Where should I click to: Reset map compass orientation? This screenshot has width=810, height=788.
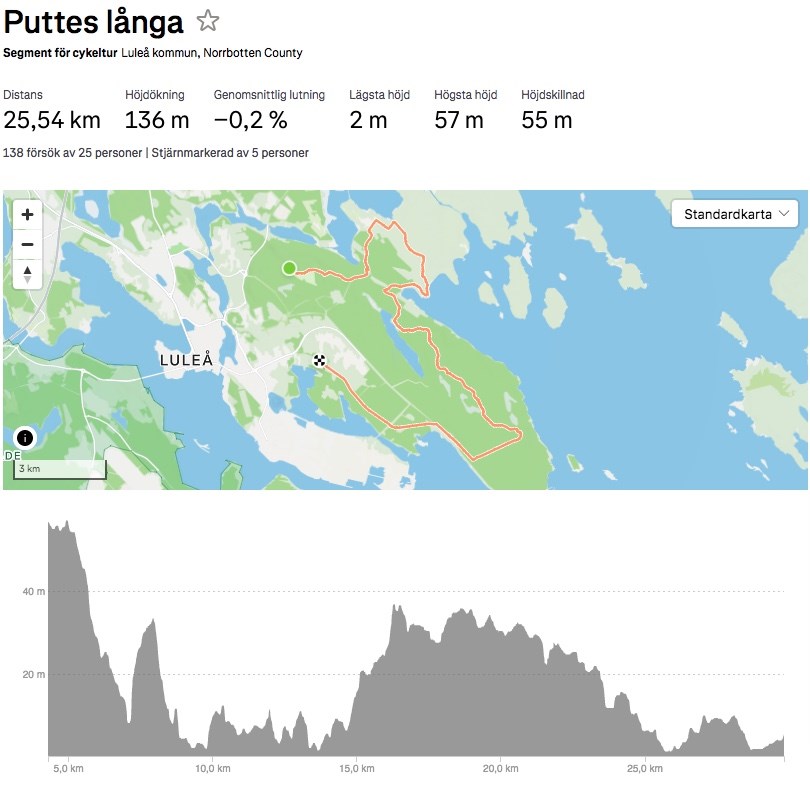(x=27, y=274)
